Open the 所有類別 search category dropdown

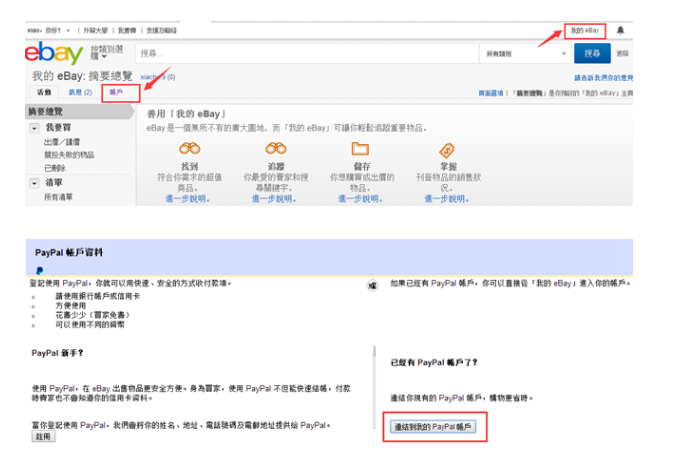(525, 54)
